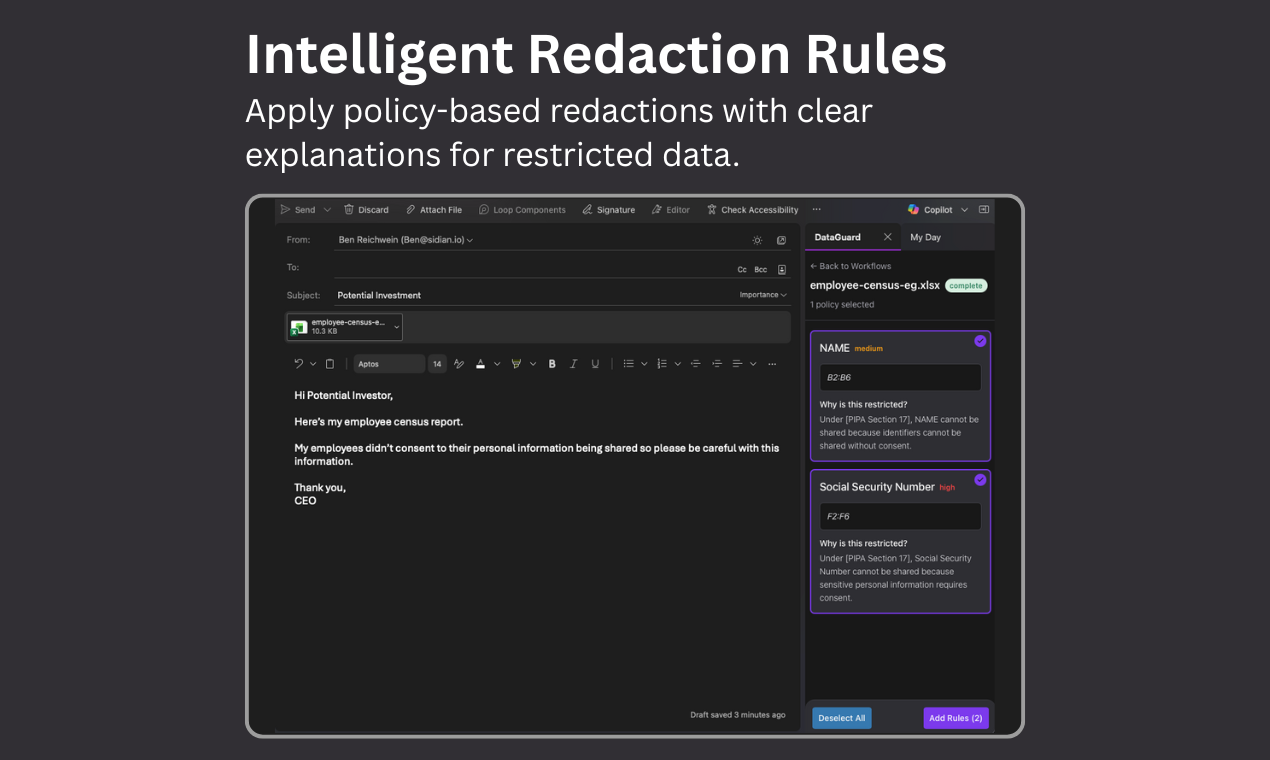Viewport: 1270px width, 760px height.
Task: Switch to the My Day tab
Action: pos(924,237)
